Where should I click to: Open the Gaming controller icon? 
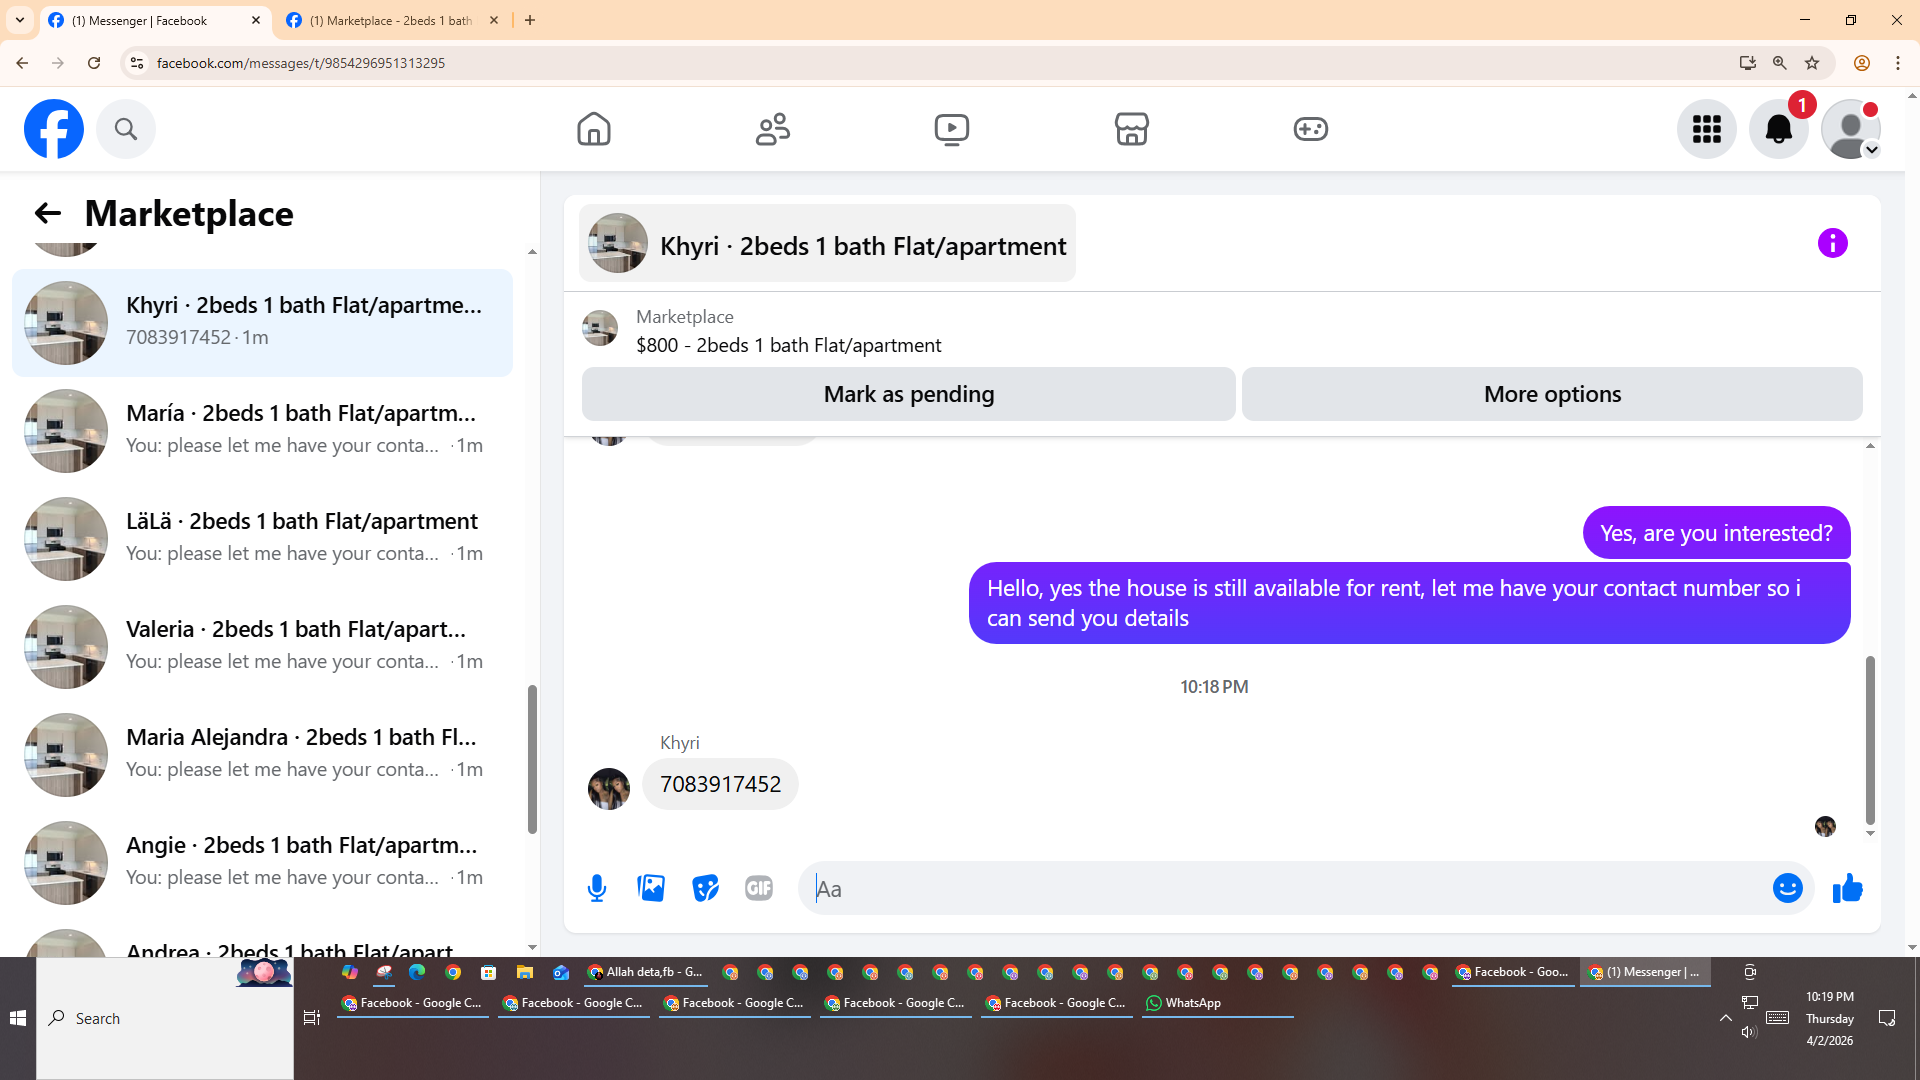(1311, 129)
